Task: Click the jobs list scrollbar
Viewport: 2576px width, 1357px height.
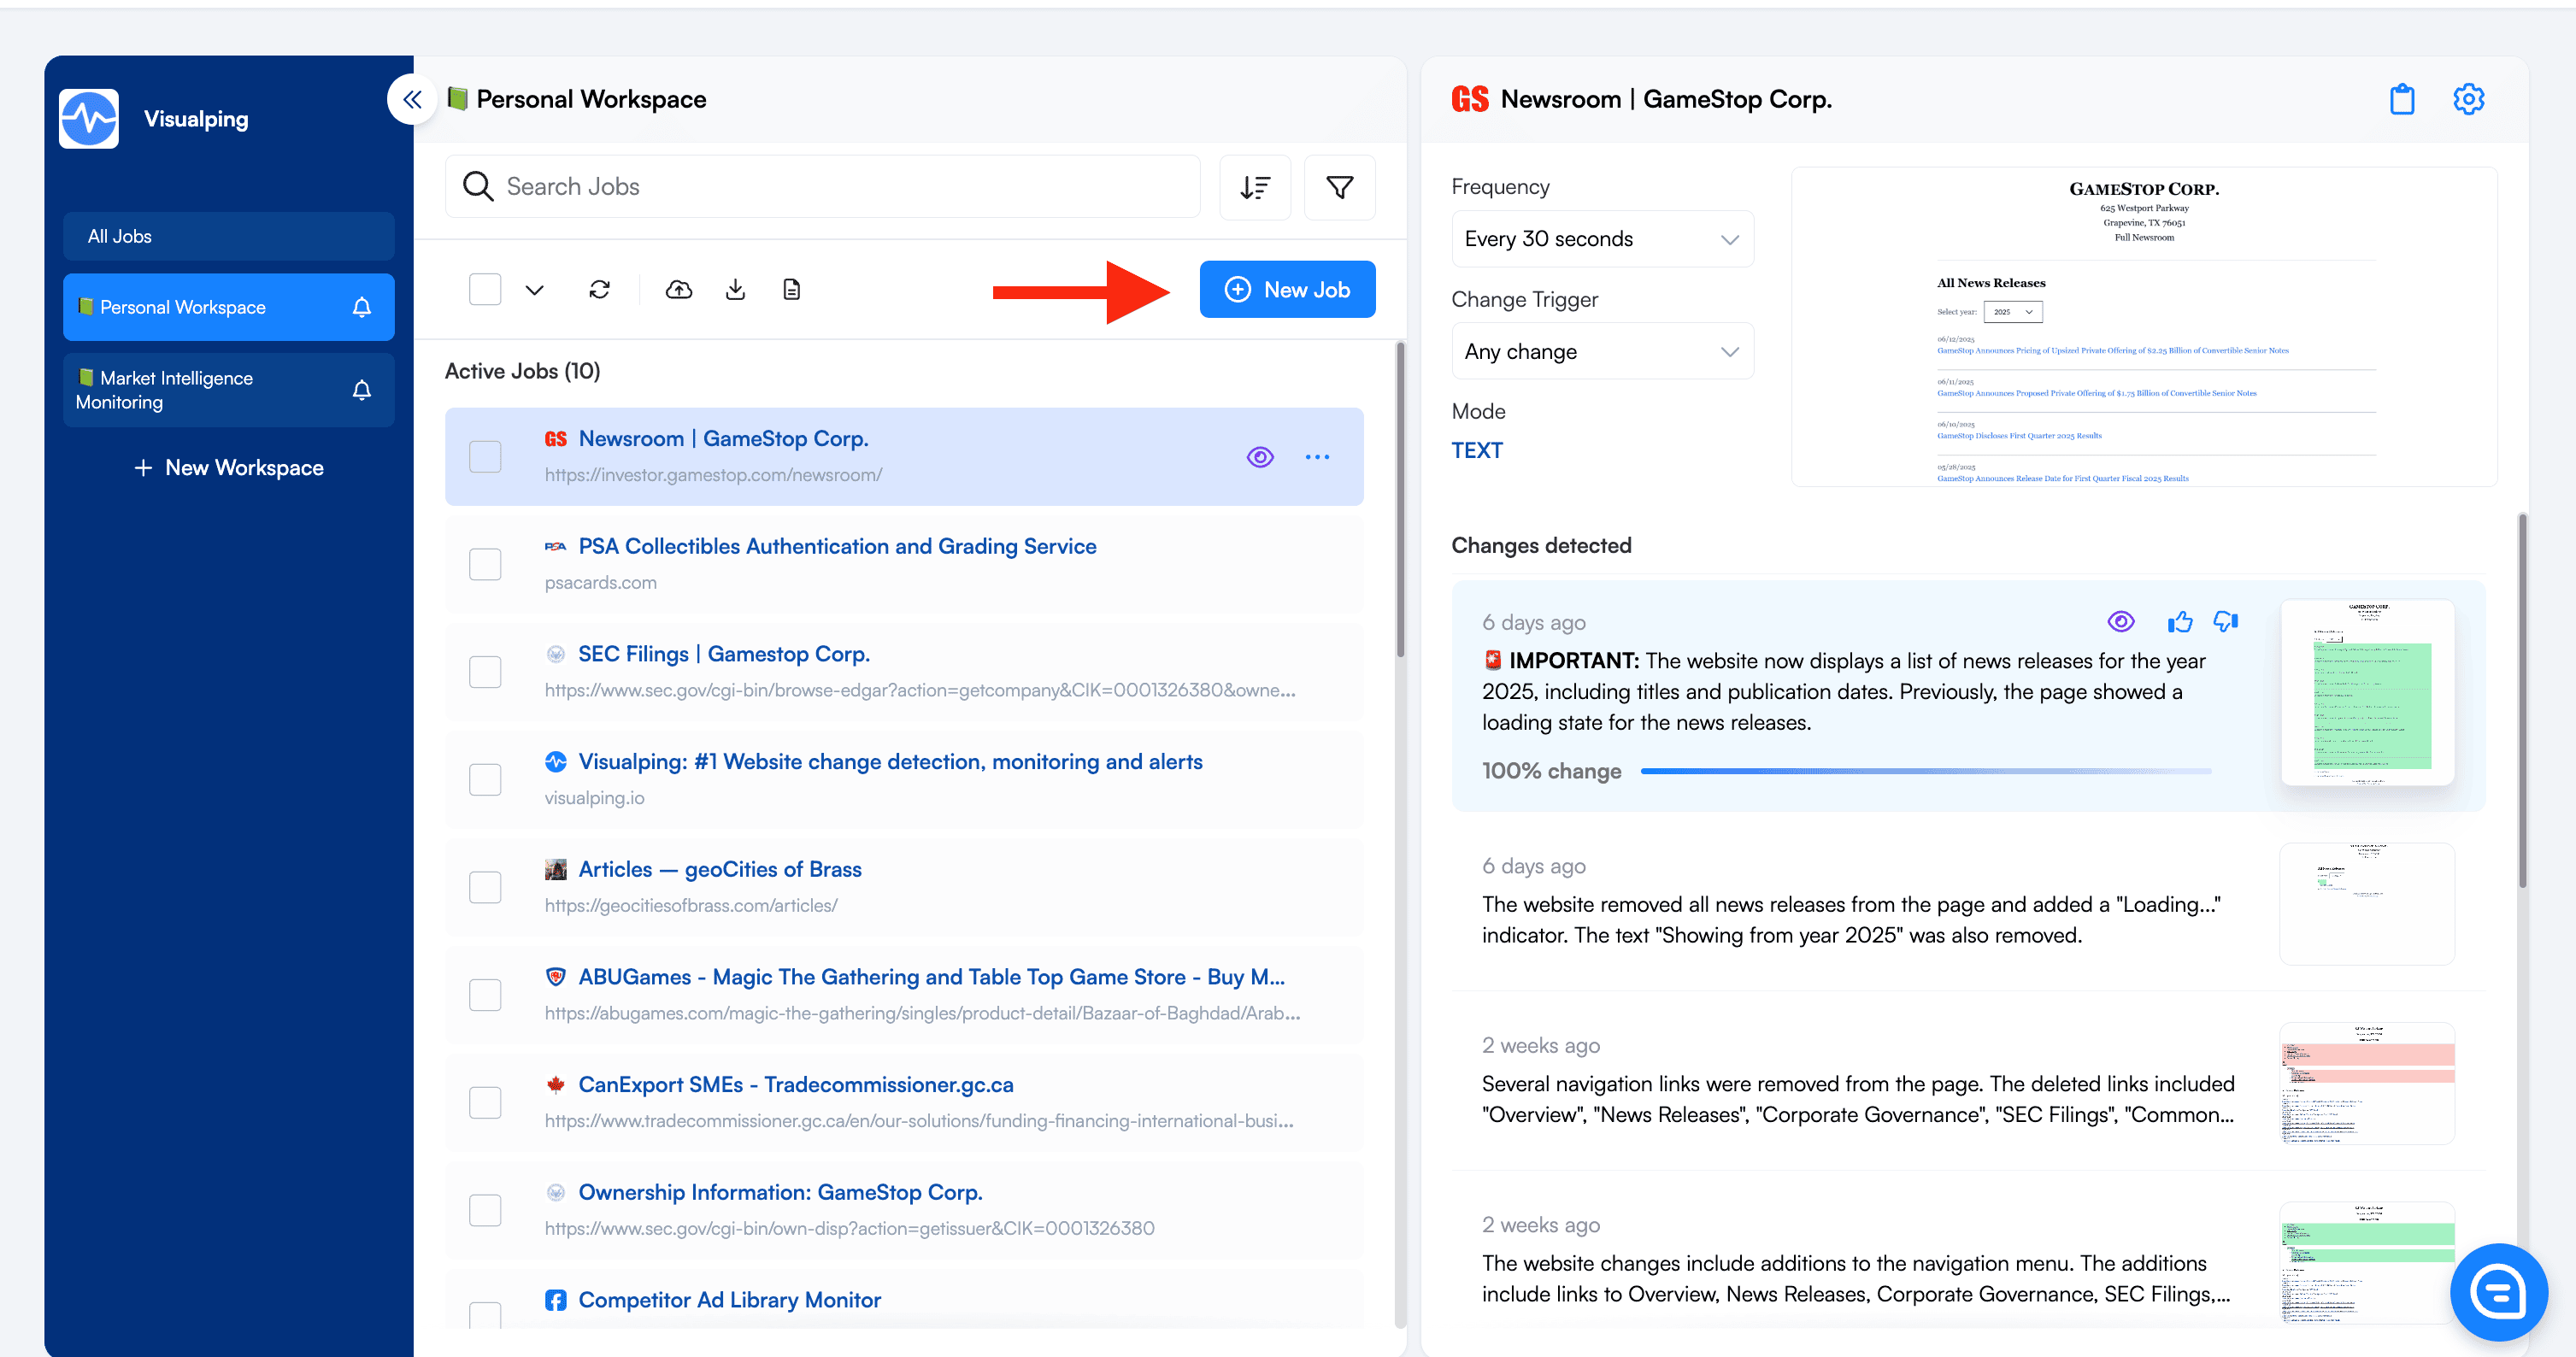Action: (1400, 500)
